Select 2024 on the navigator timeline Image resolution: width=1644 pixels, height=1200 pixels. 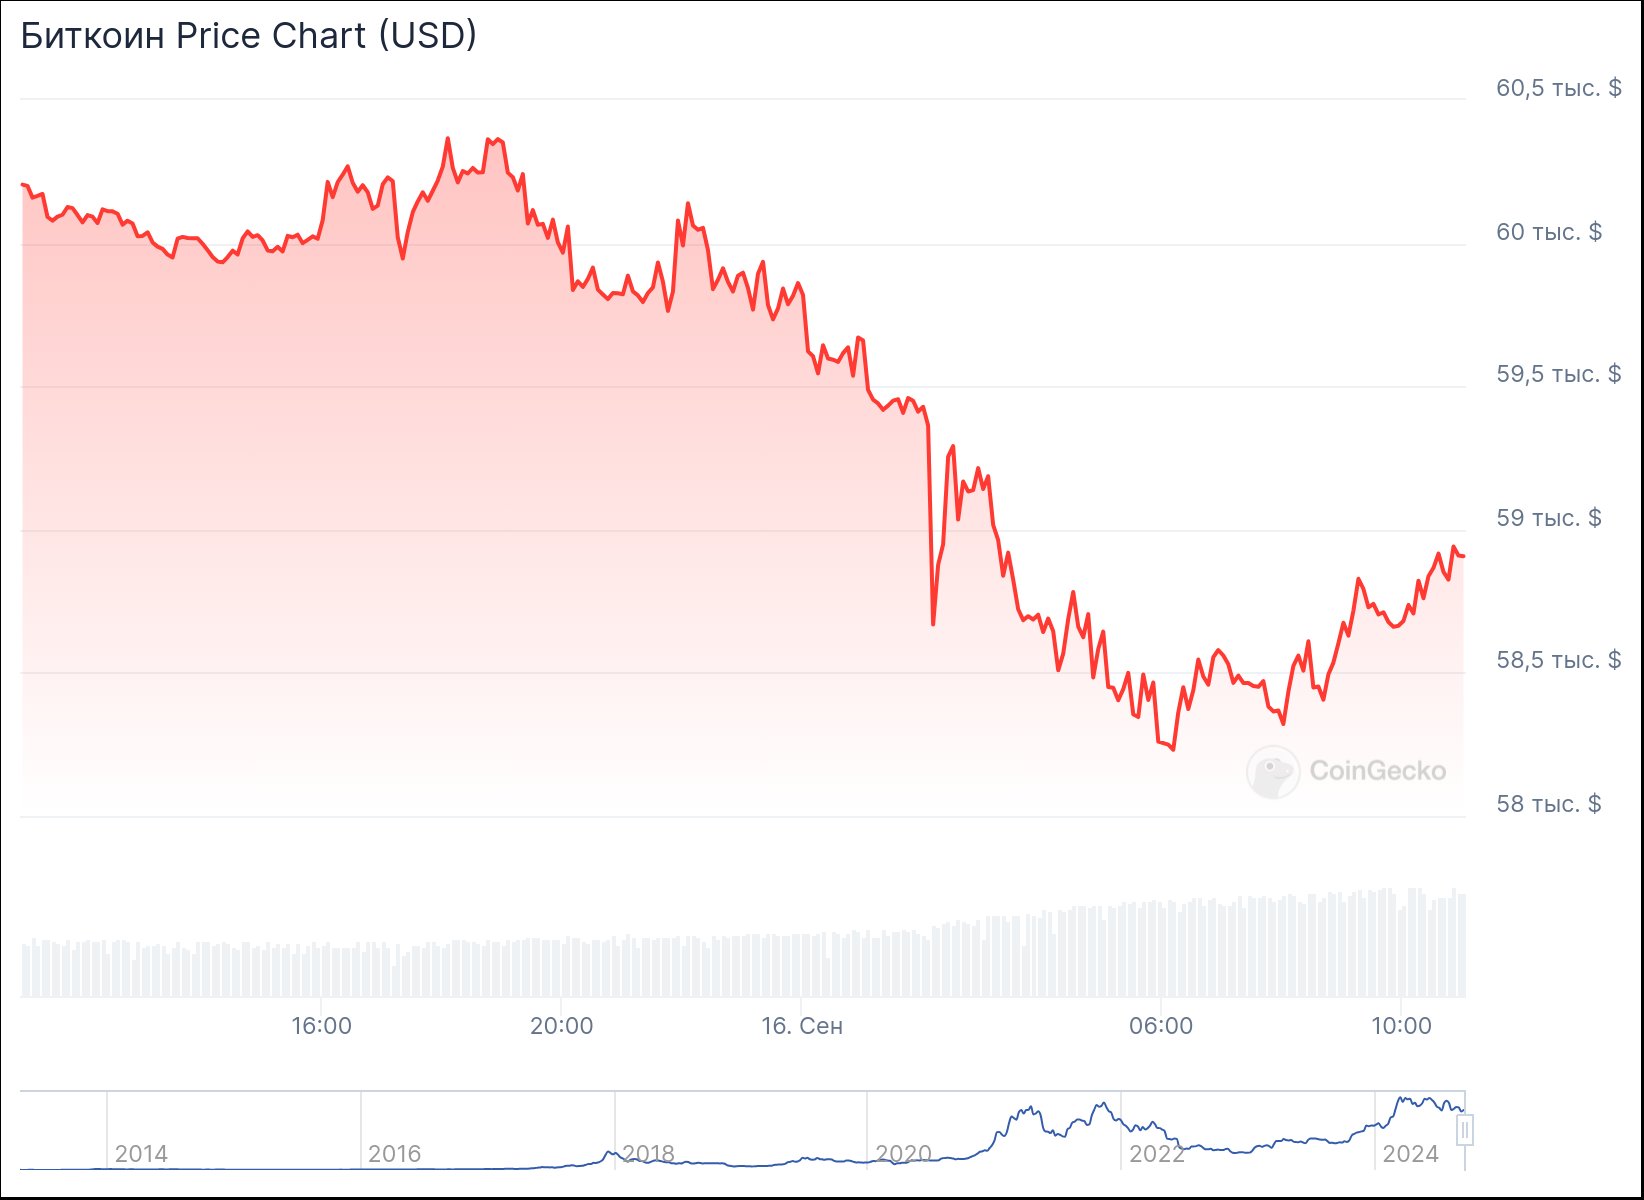(x=1409, y=1154)
